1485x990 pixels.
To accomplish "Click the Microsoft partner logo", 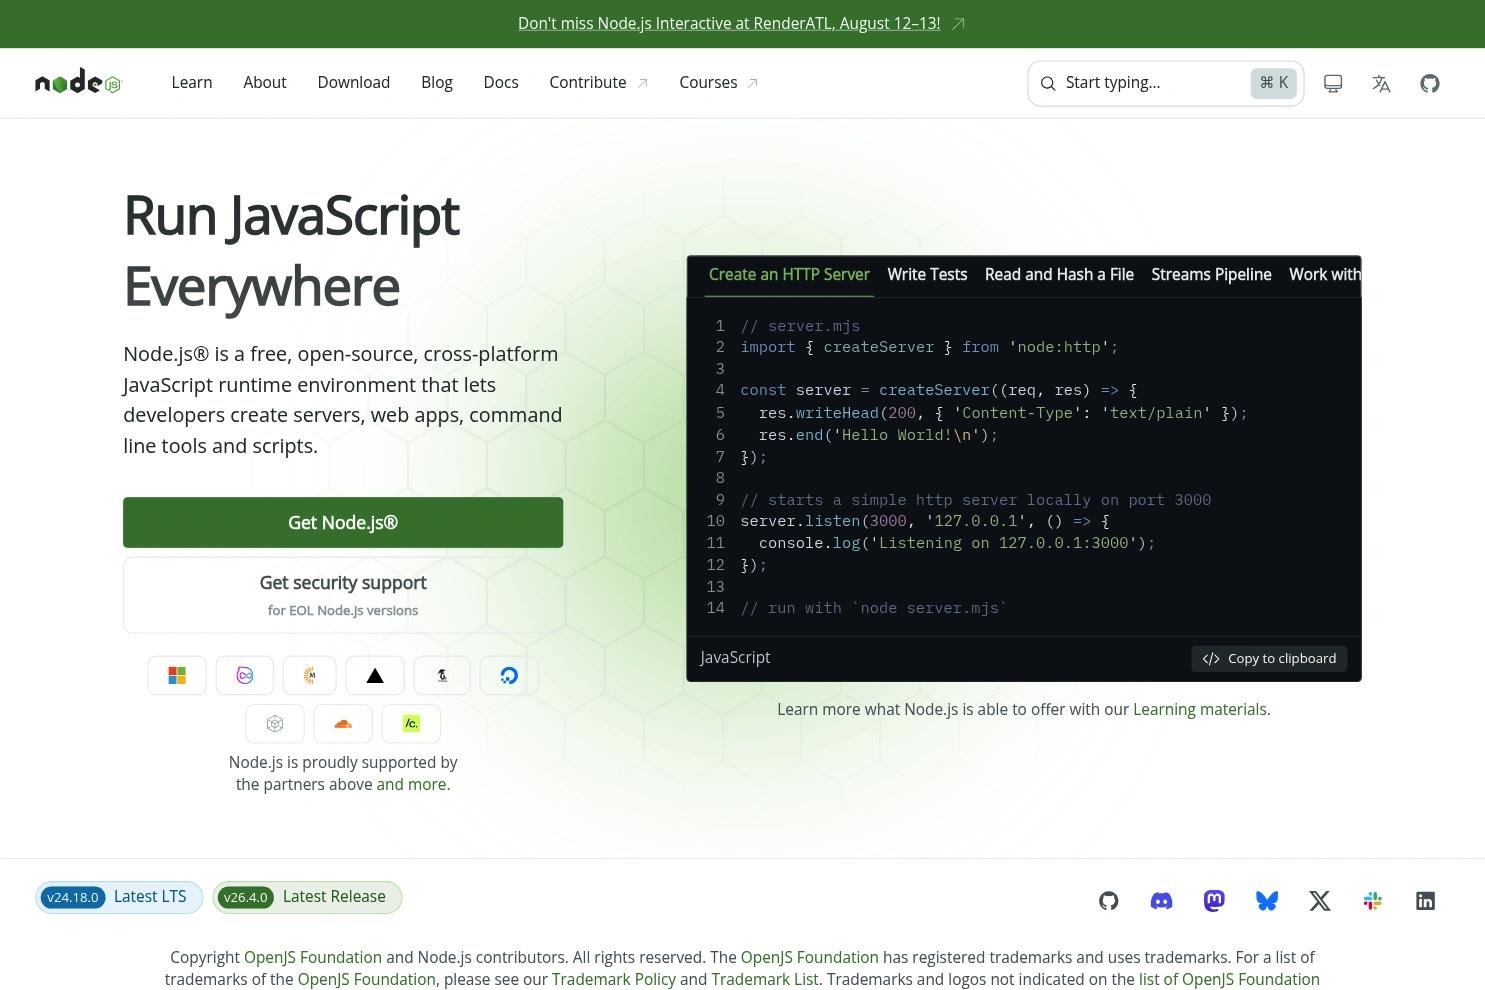I will 177,676.
